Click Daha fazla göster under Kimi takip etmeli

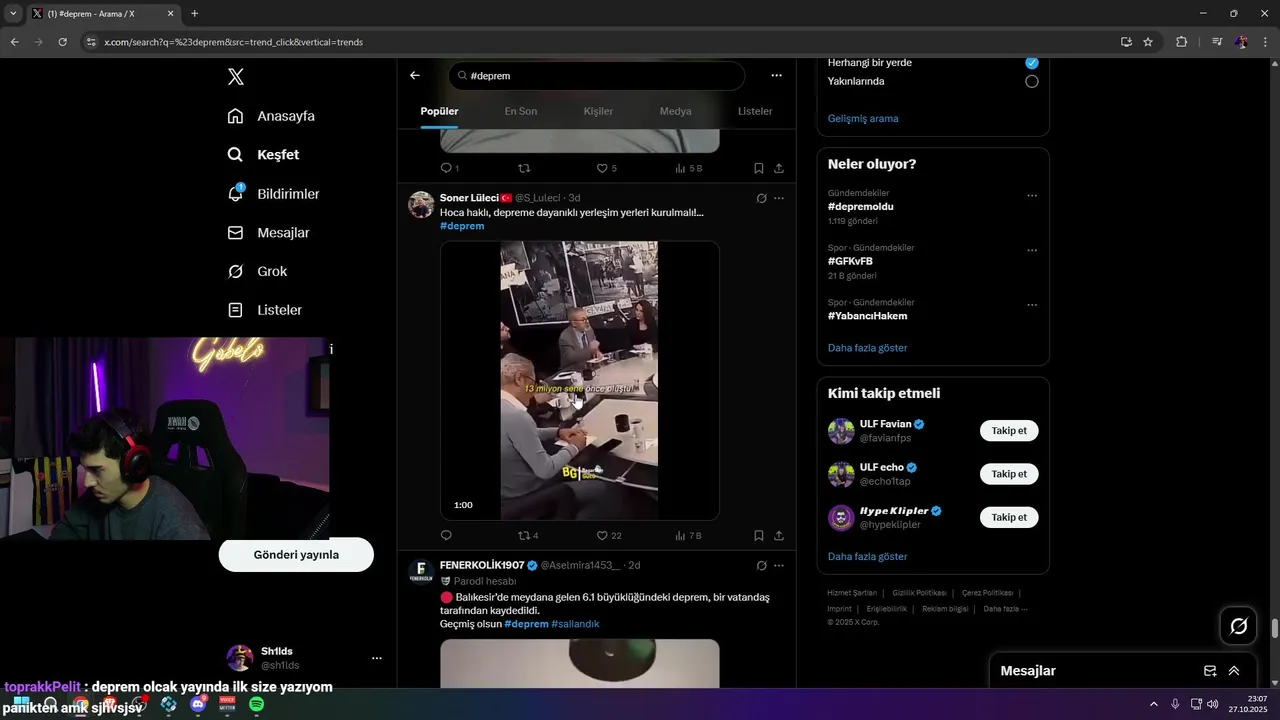point(868,556)
